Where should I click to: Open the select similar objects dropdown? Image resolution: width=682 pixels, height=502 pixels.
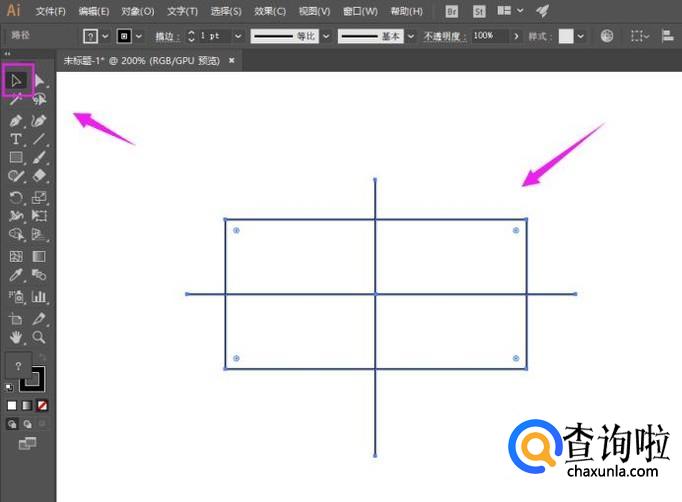[x=639, y=36]
